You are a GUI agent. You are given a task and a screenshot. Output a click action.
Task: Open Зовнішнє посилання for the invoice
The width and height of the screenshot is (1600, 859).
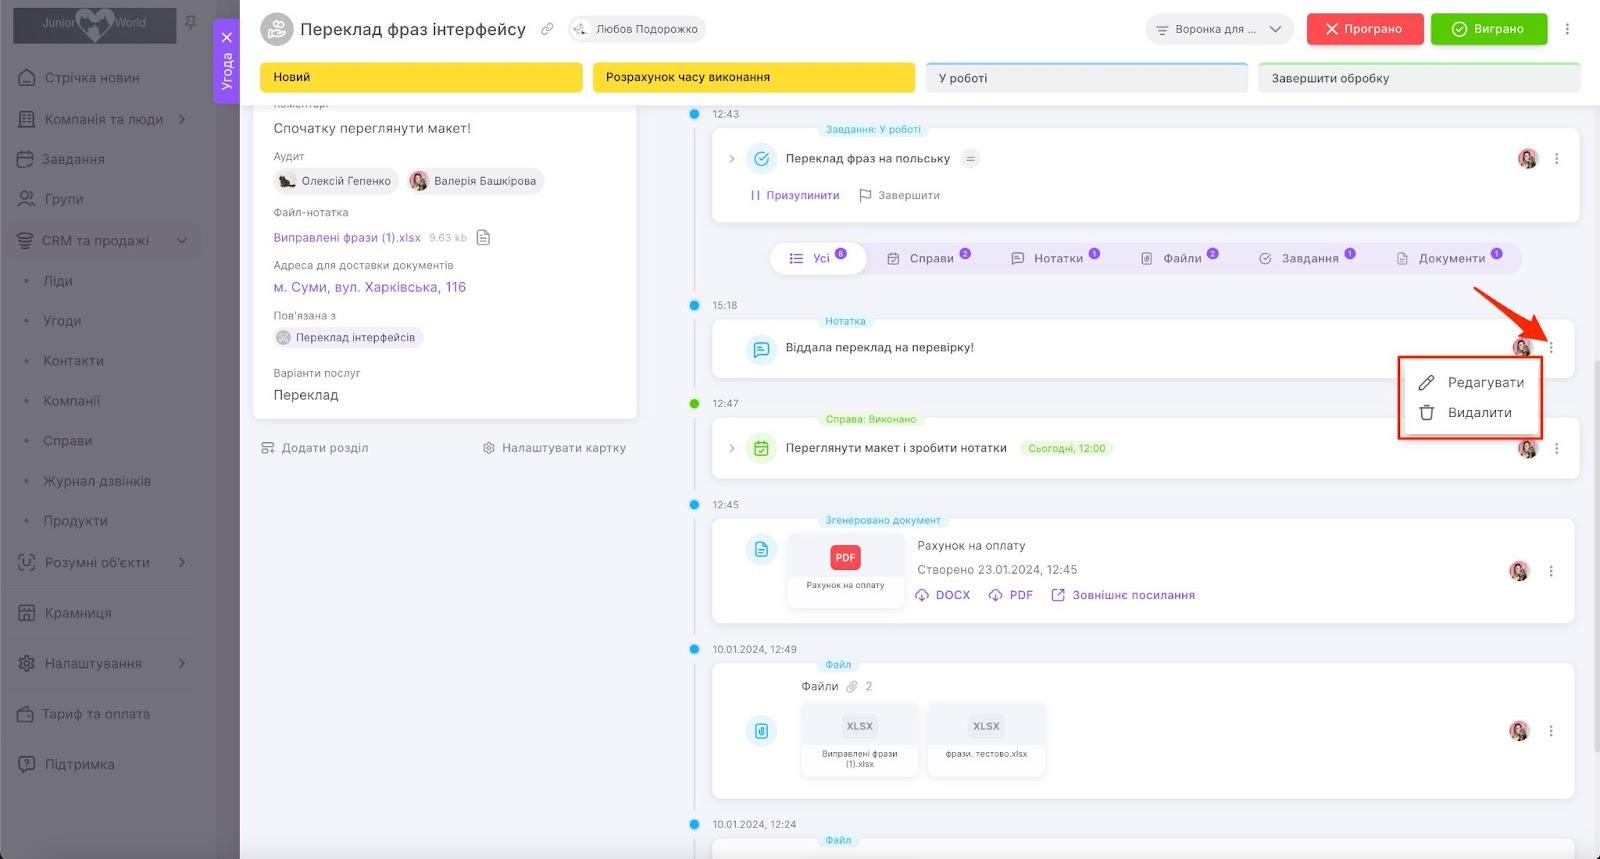click(x=1123, y=595)
